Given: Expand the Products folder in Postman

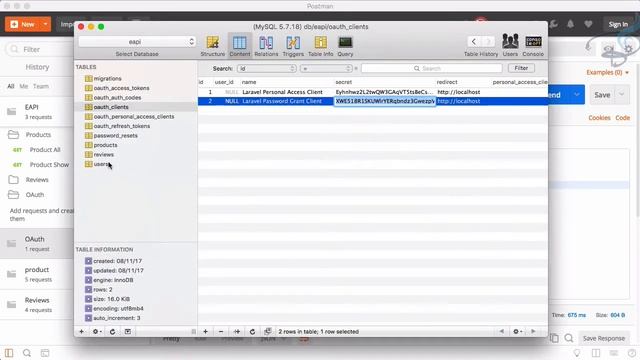Looking at the screenshot, I should pyautogui.click(x=37, y=135).
